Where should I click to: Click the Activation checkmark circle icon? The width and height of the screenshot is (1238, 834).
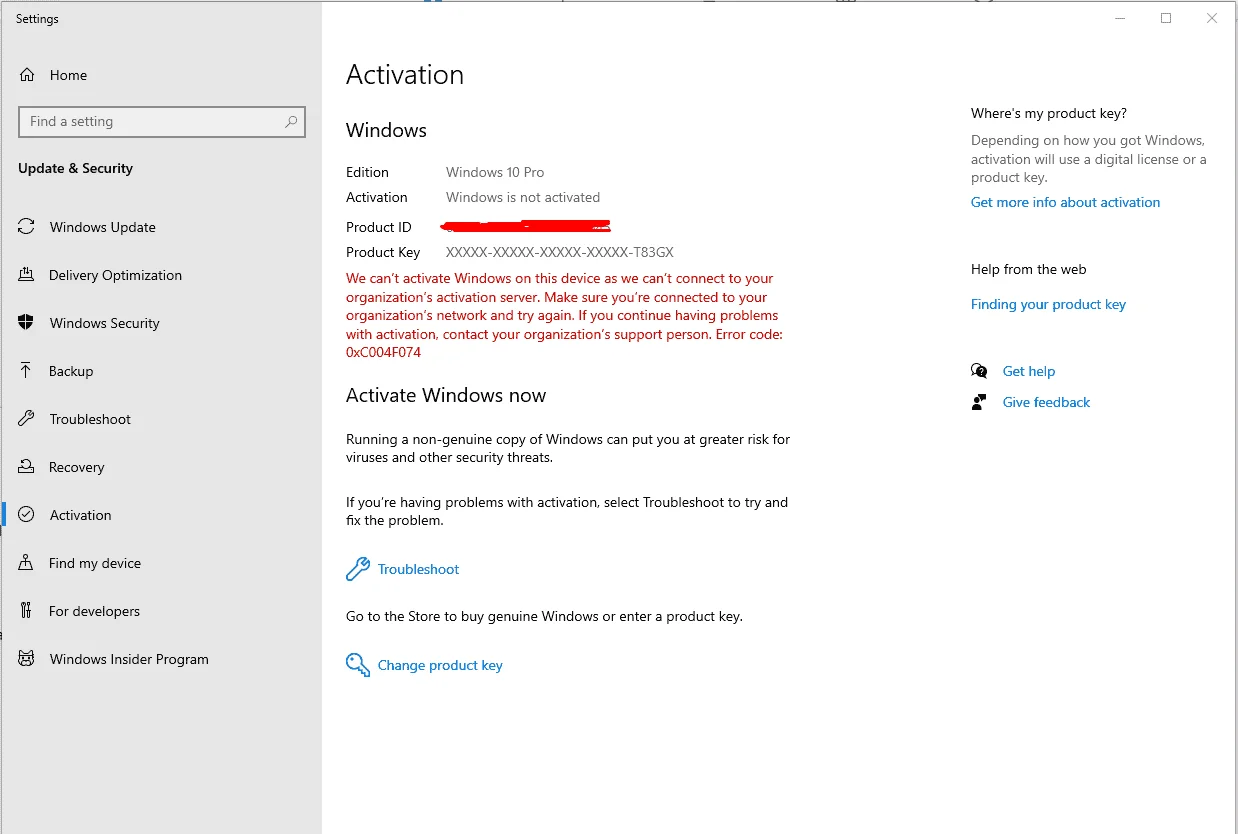[27, 515]
